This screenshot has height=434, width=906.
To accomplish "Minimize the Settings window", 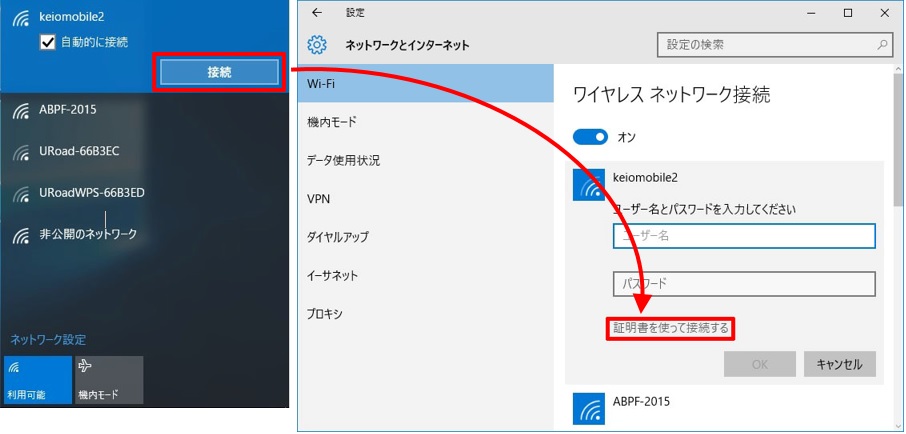I will (x=812, y=13).
